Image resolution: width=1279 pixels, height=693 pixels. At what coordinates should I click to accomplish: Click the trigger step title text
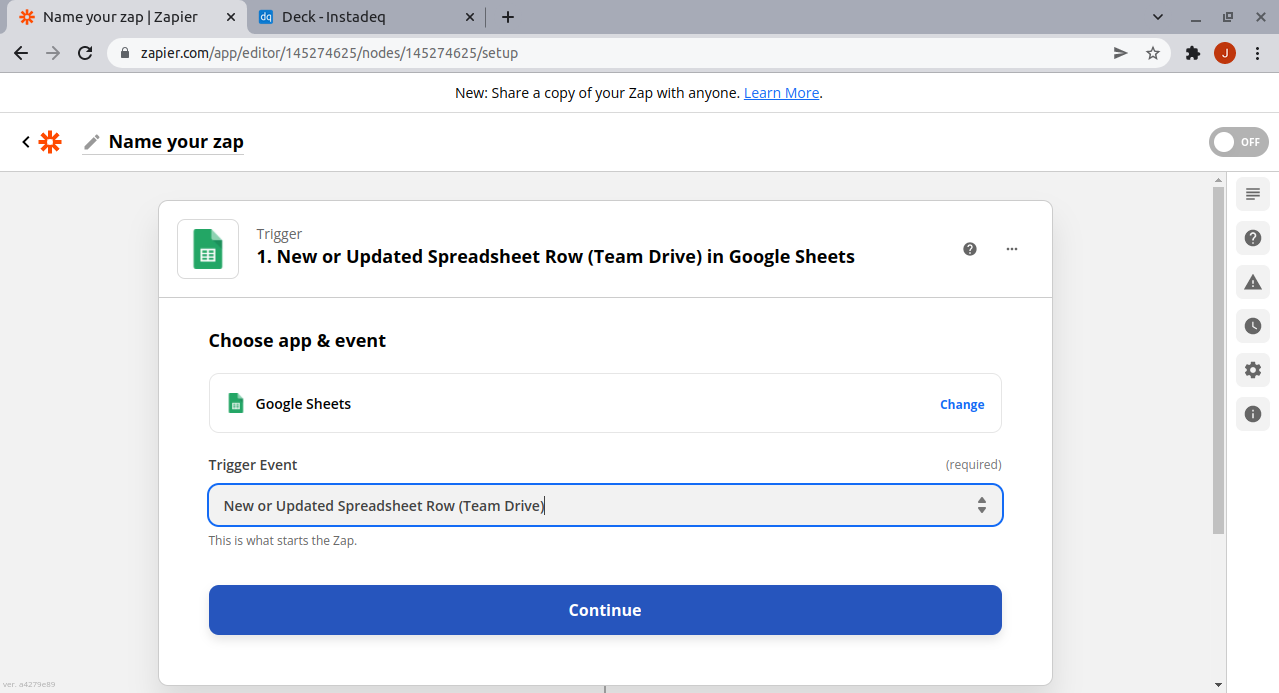(556, 257)
